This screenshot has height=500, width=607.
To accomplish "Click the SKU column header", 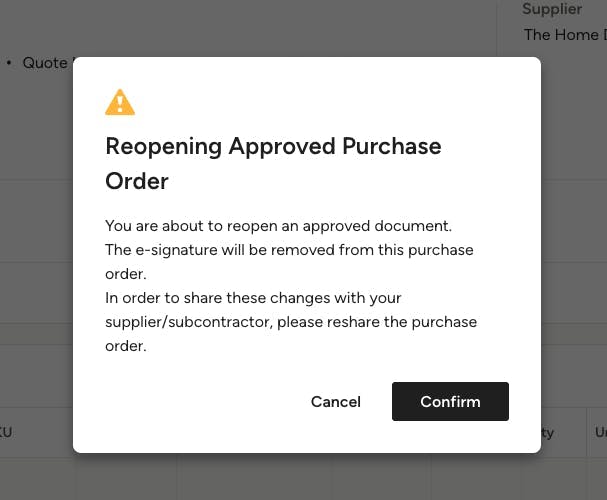I will (x=6, y=433).
